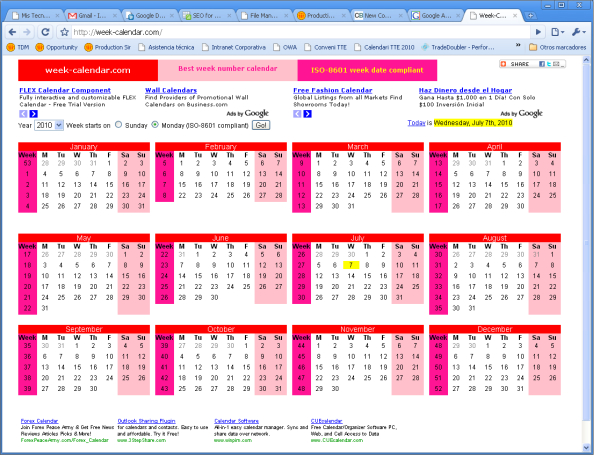Click the browser forward arrow
The width and height of the screenshot is (600, 457).
pyautogui.click(x=27, y=32)
